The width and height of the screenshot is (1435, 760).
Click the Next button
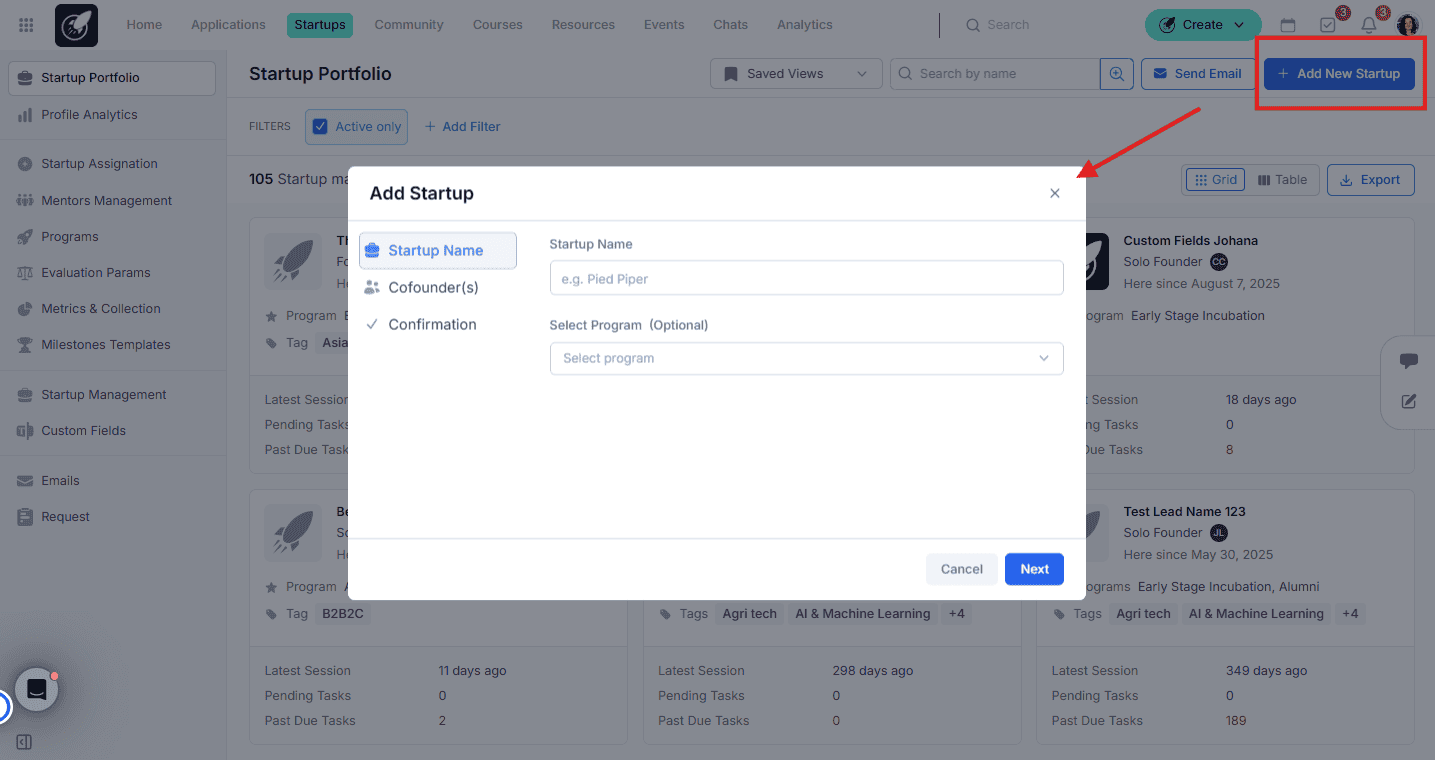tap(1034, 569)
